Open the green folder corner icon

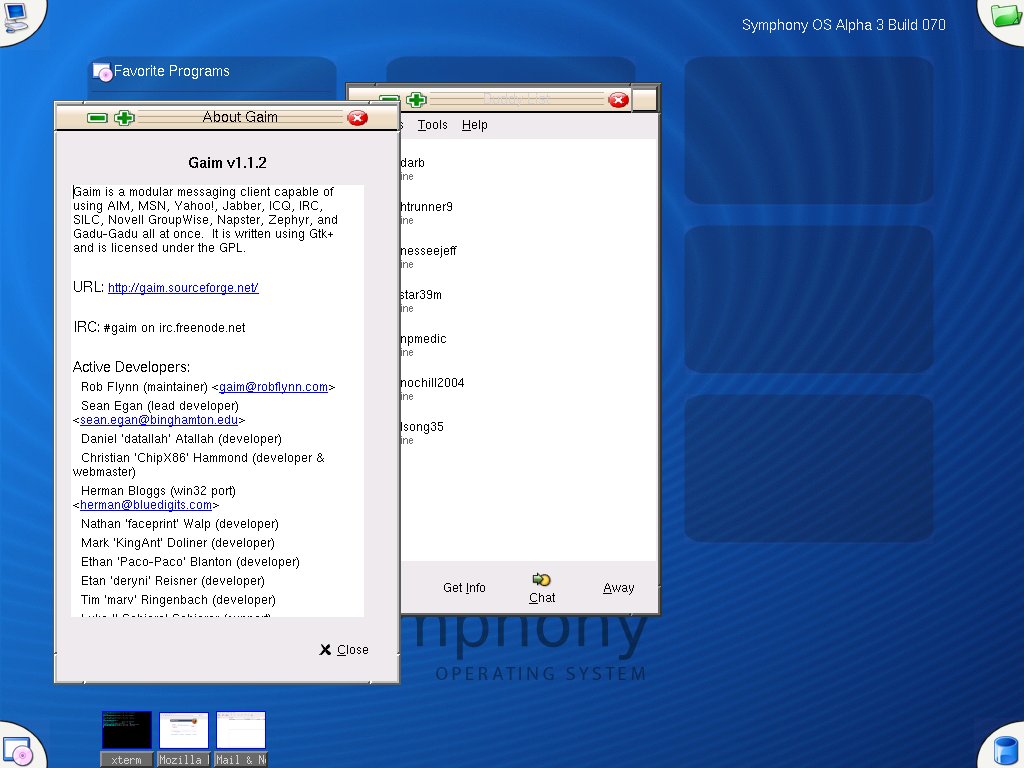tap(1006, 14)
